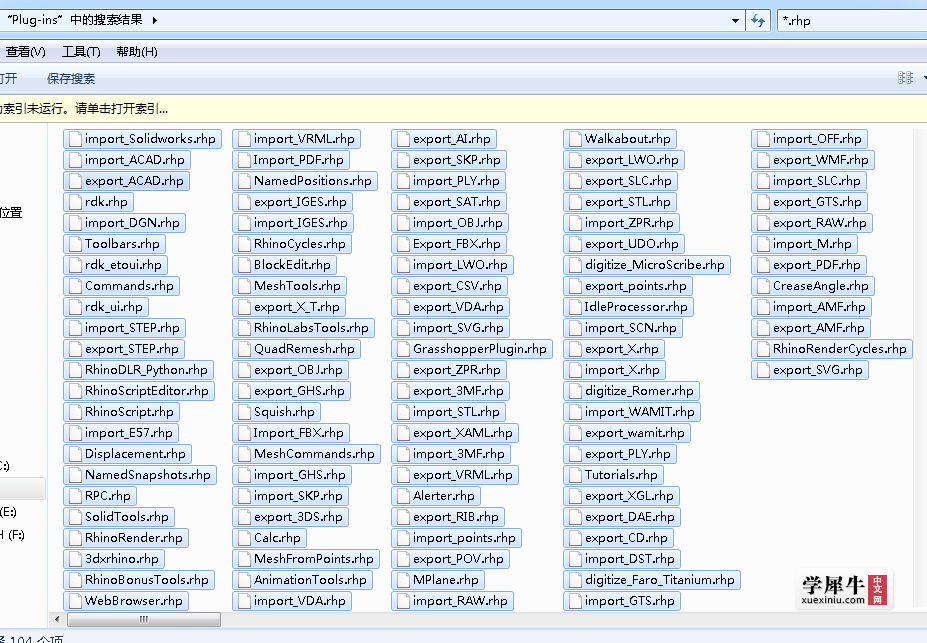Select the rdk.rhp file icon
This screenshot has height=643, width=927.
coord(75,202)
